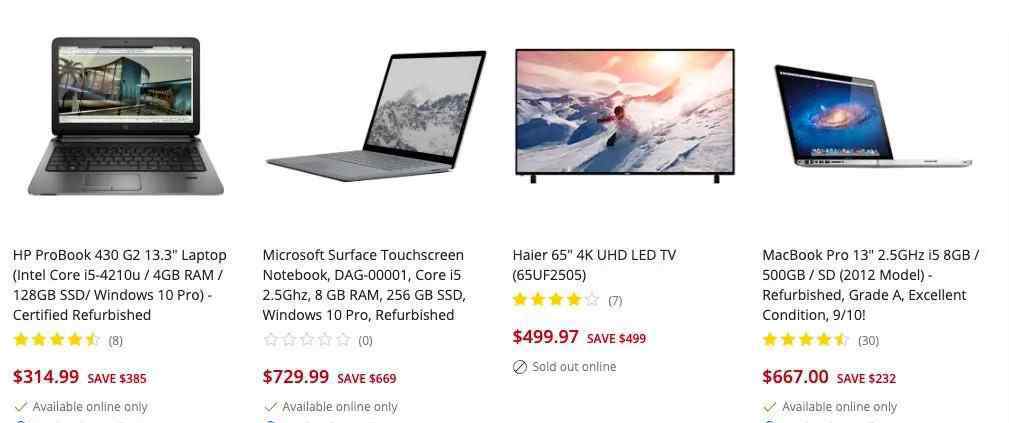Open the HP ProBook 430 G2 title link
Screen dimensions: 1009x423
[120, 285]
